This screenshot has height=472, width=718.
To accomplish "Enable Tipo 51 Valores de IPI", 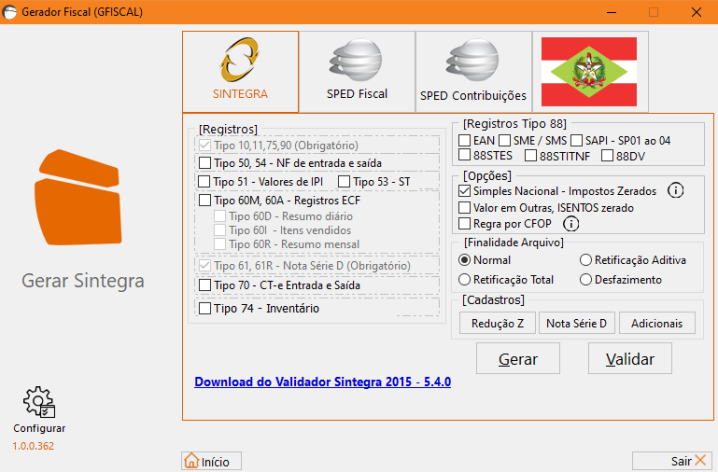I will tap(204, 182).
